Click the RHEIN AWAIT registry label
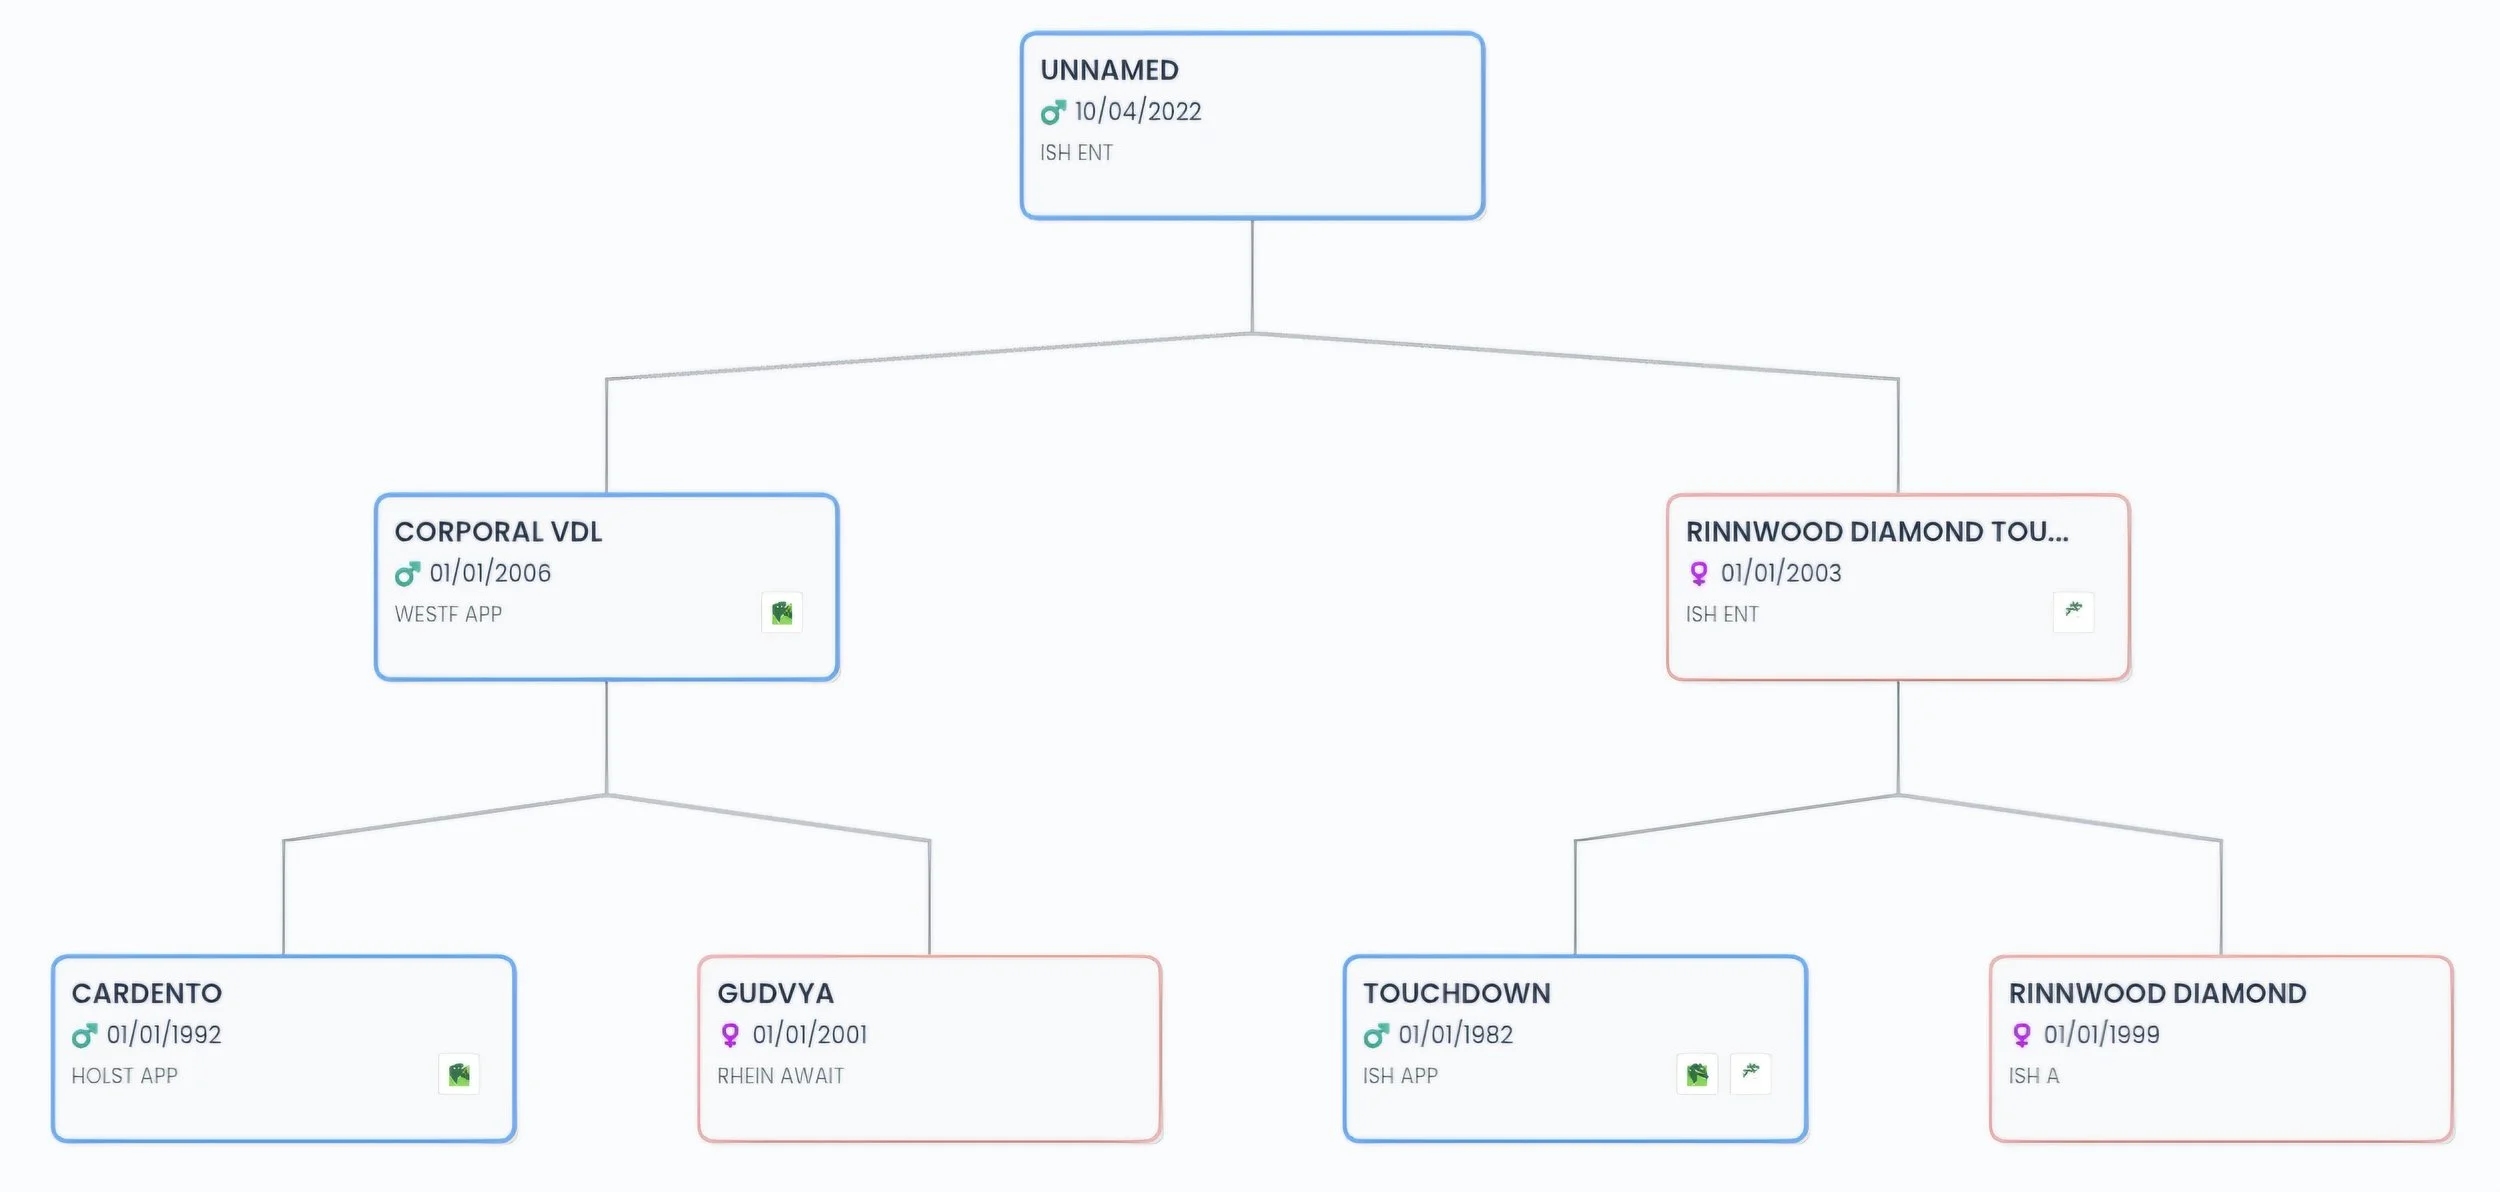The height and width of the screenshot is (1192, 2500). click(x=780, y=1076)
